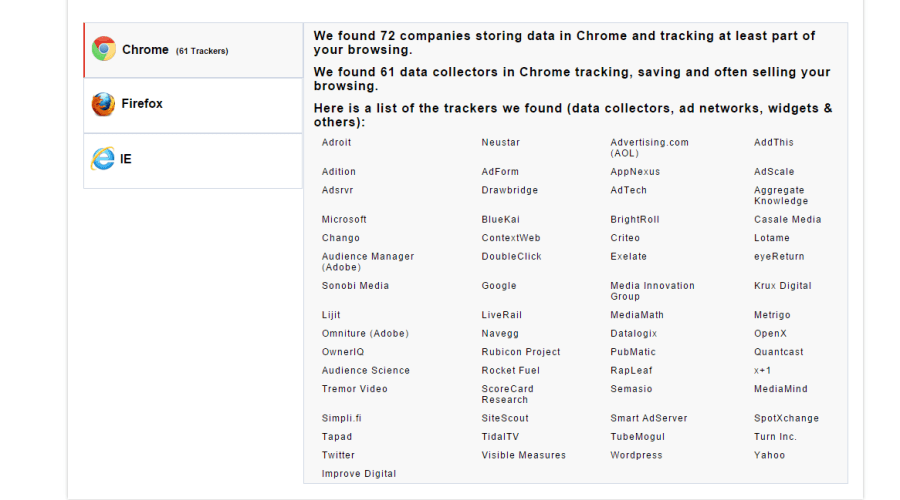Viewport: 900px width, 500px height.
Task: Open the Rubicon Project entry
Action: 520,352
